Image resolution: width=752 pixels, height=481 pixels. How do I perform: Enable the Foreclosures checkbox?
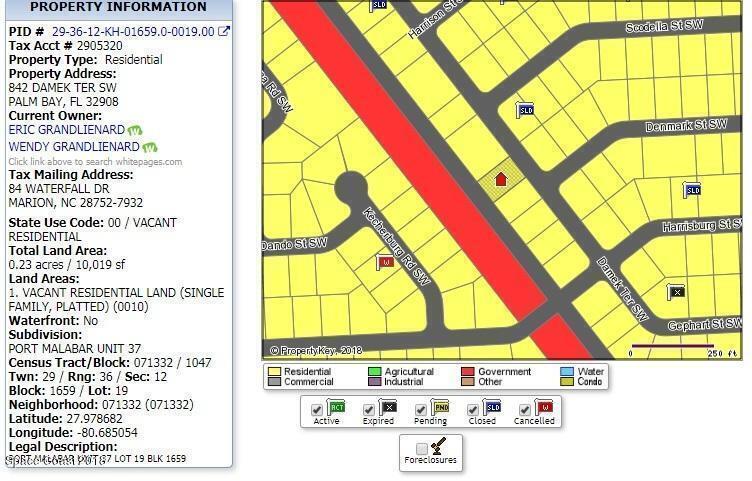[x=421, y=449]
